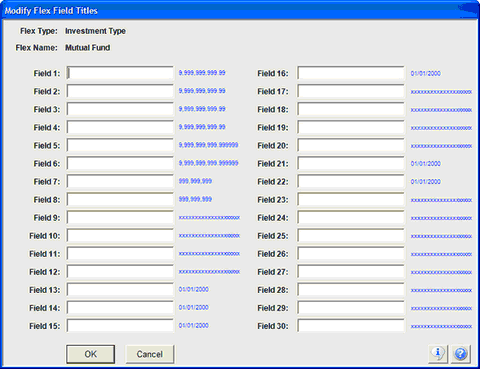480x369 pixels.
Task: Focus the Field 25 input box
Action: (x=351, y=235)
